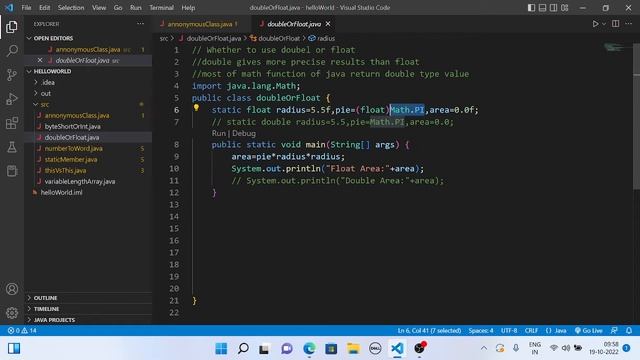Open the Go menu
This screenshot has width=640, height=360.
point(118,8)
